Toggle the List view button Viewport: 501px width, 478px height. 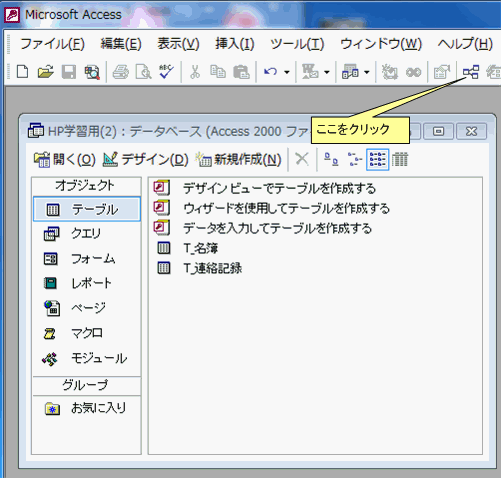pyautogui.click(x=377, y=159)
